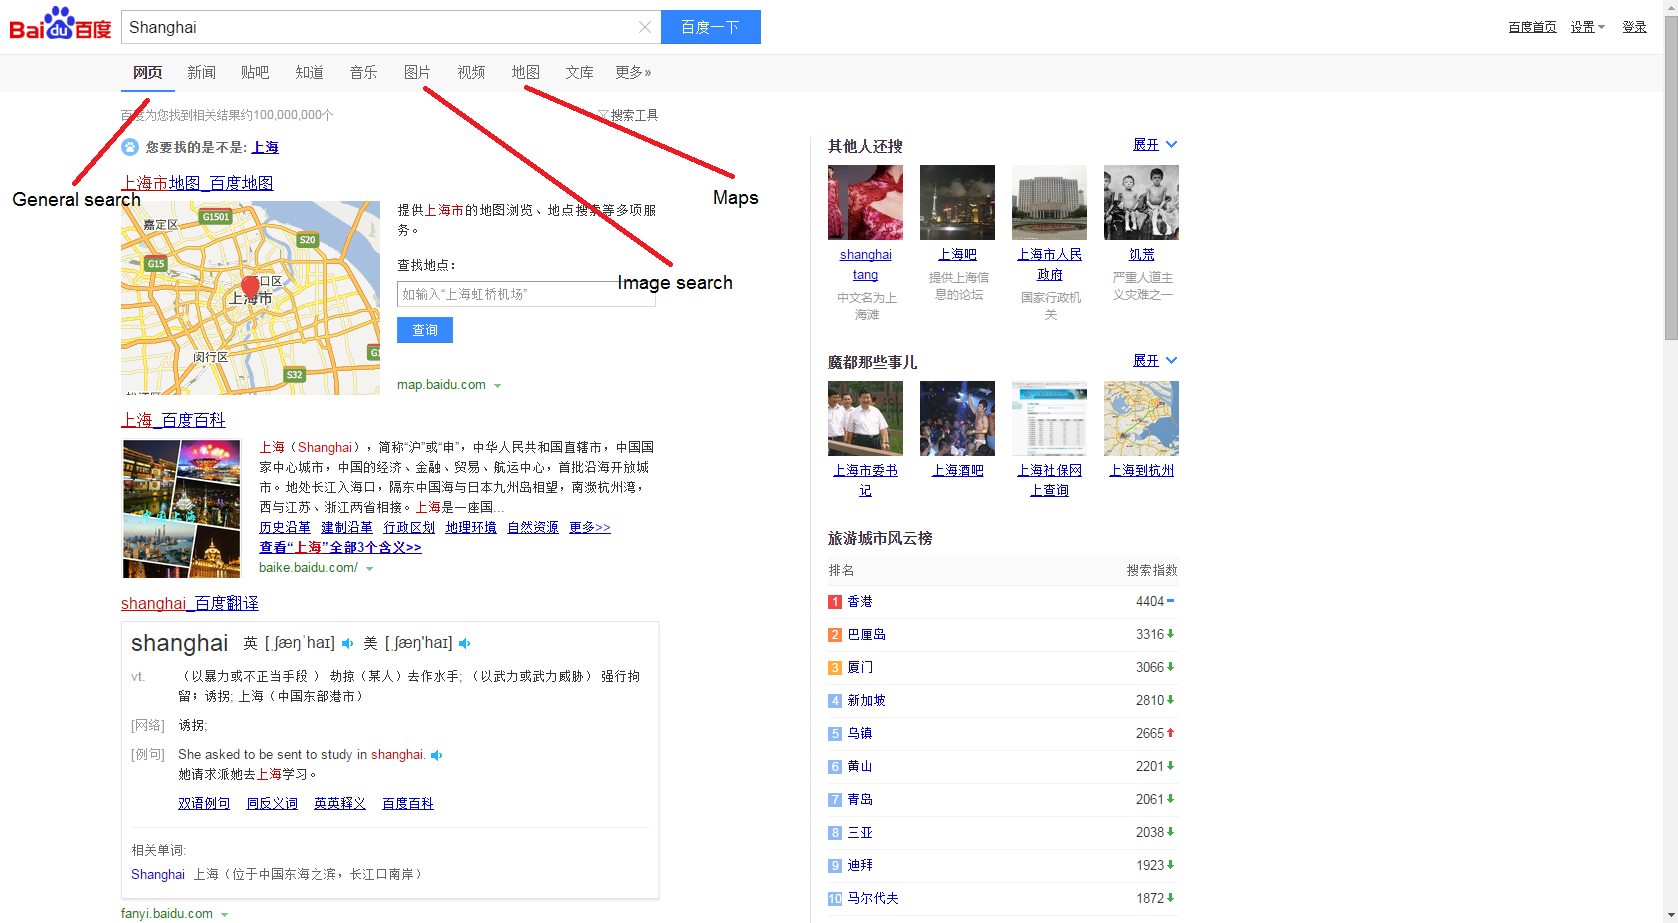The width and height of the screenshot is (1678, 923).
Task: Open the 上海市人民政府 building thumbnail
Action: point(1049,202)
